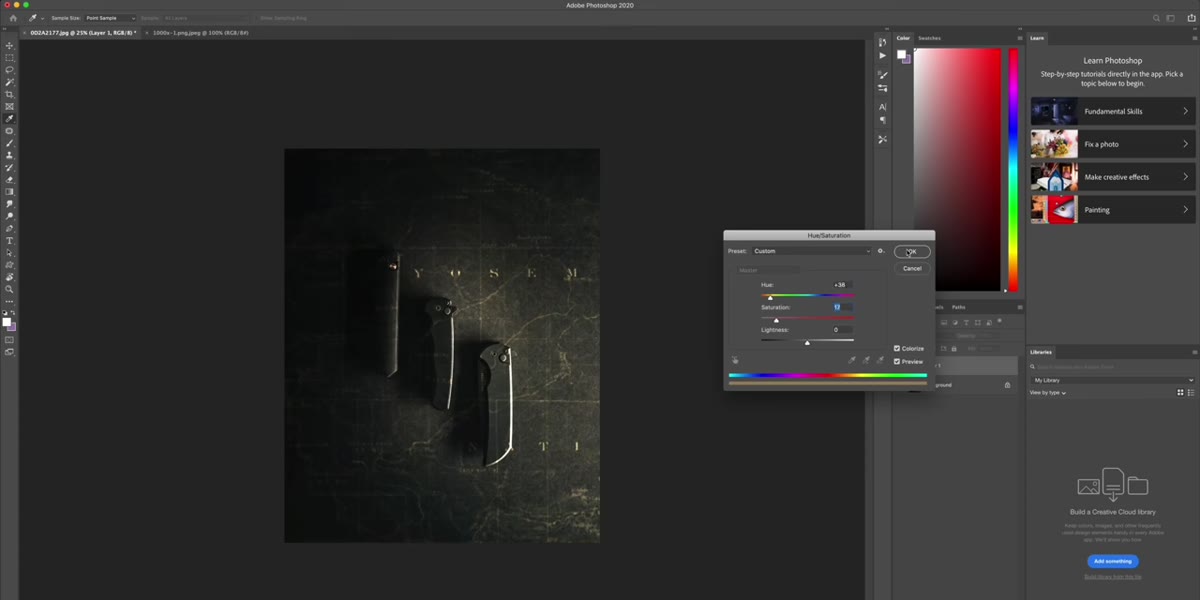Click the Background layer lock icon

click(1007, 385)
